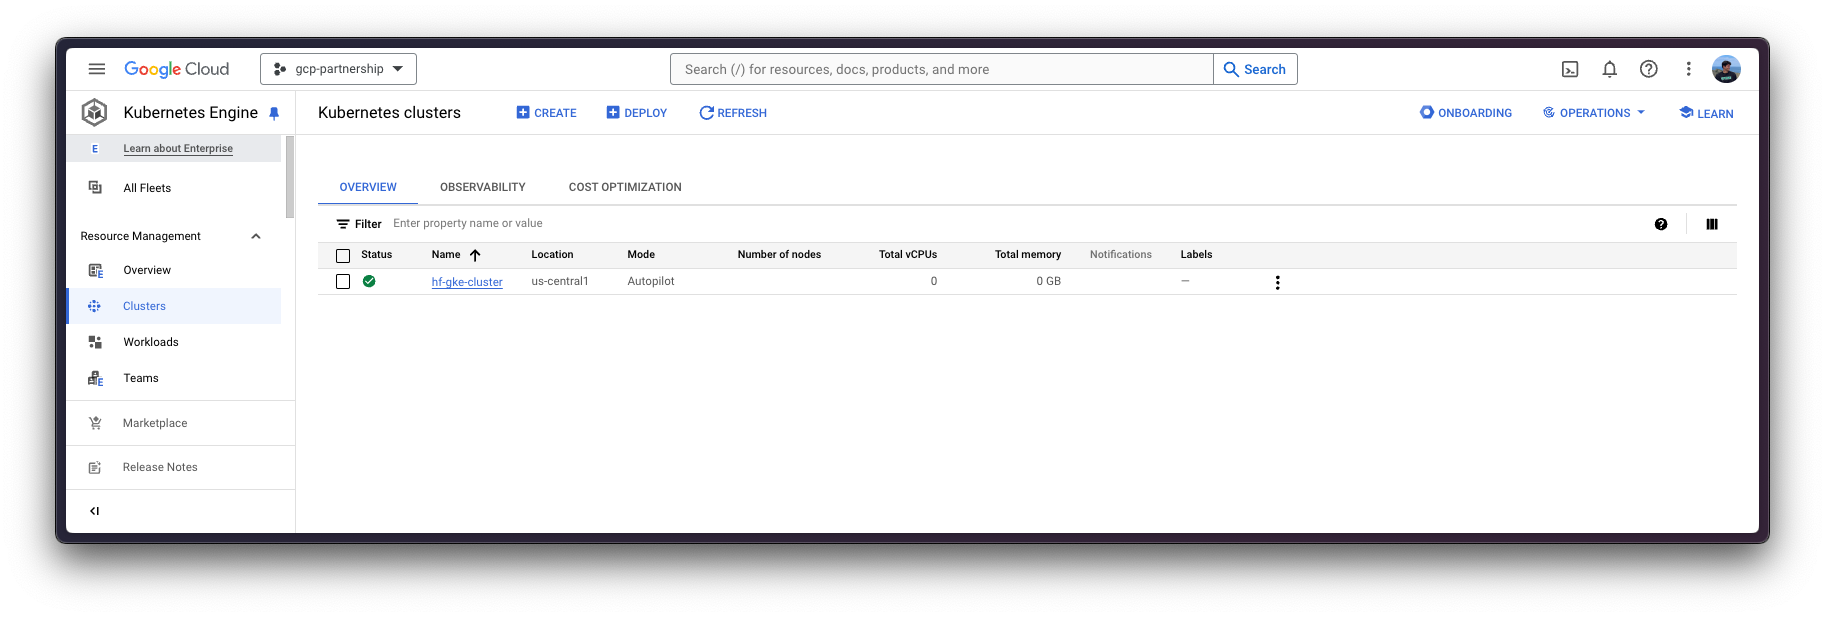Open the user account avatar
1825x617 pixels.
tap(1726, 69)
